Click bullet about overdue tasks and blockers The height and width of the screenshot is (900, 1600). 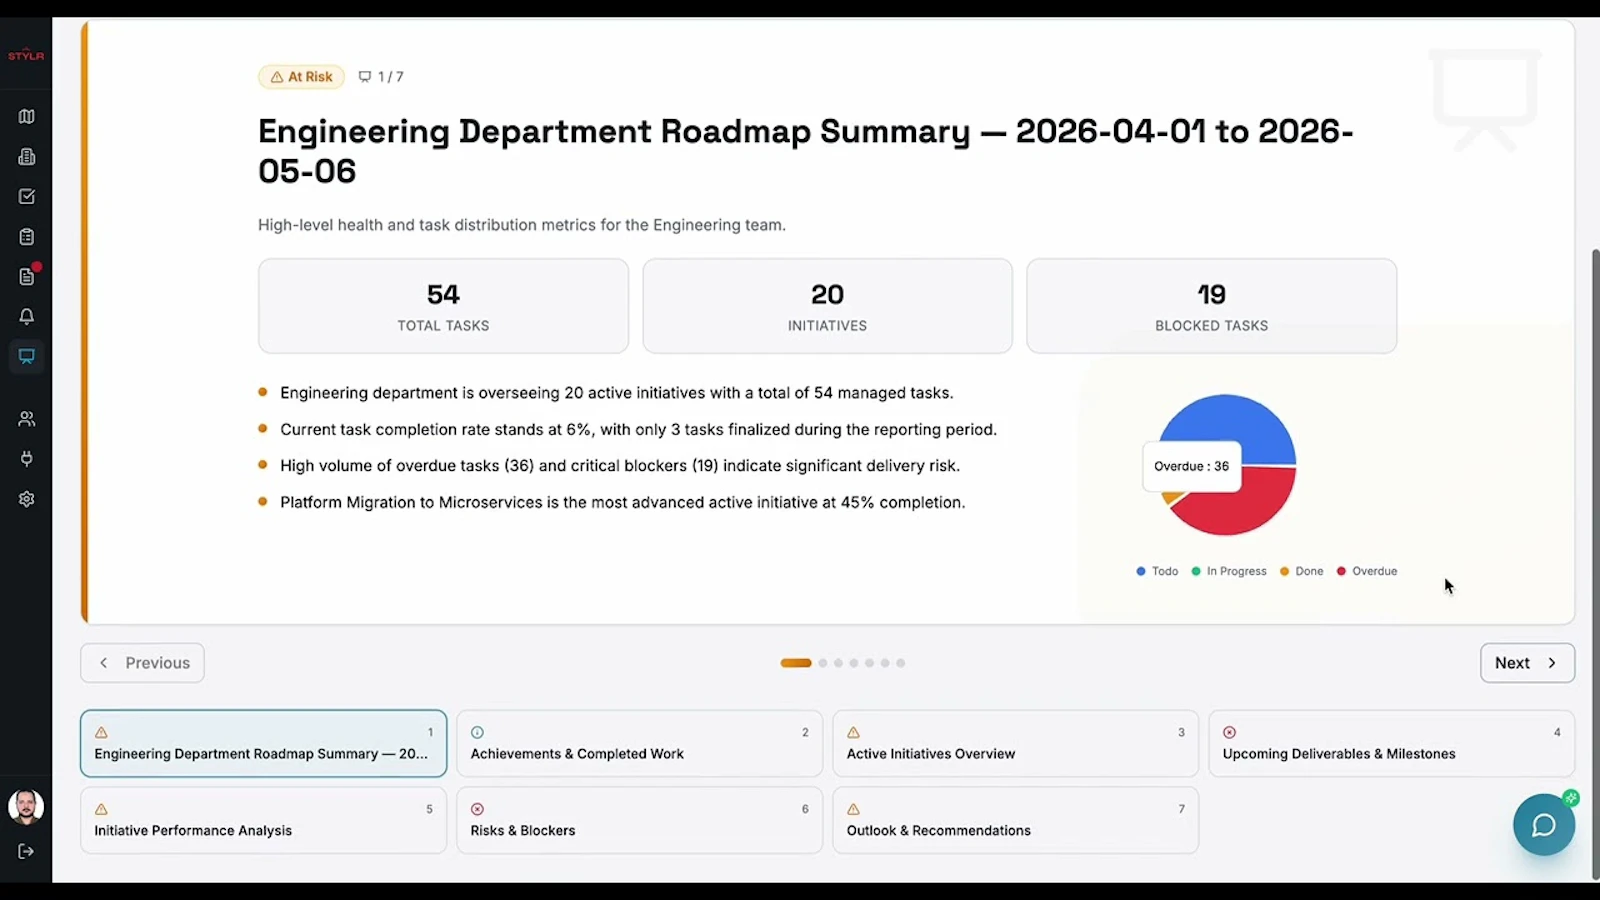tap(620, 466)
